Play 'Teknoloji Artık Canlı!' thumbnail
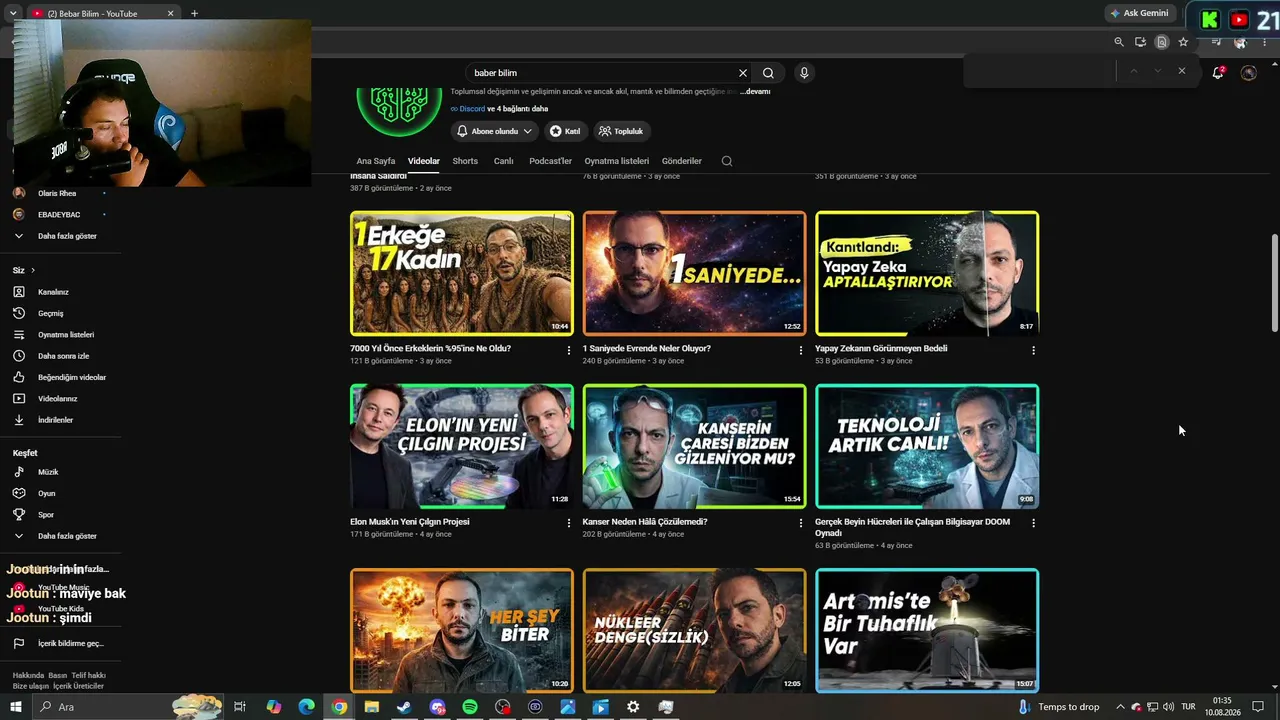 (x=927, y=446)
